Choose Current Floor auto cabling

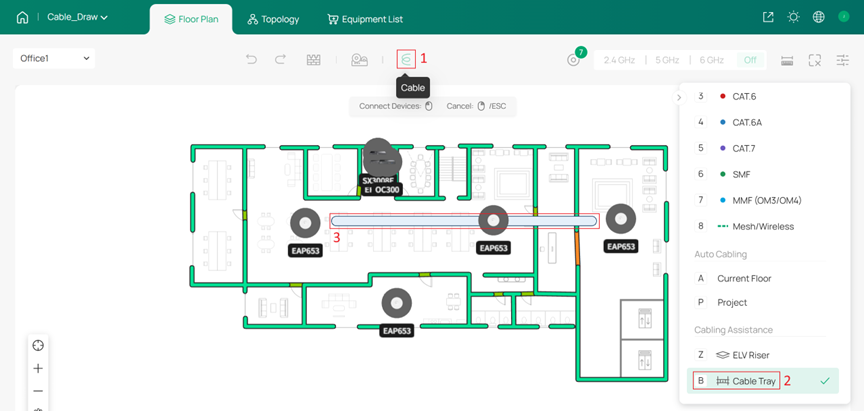[744, 278]
